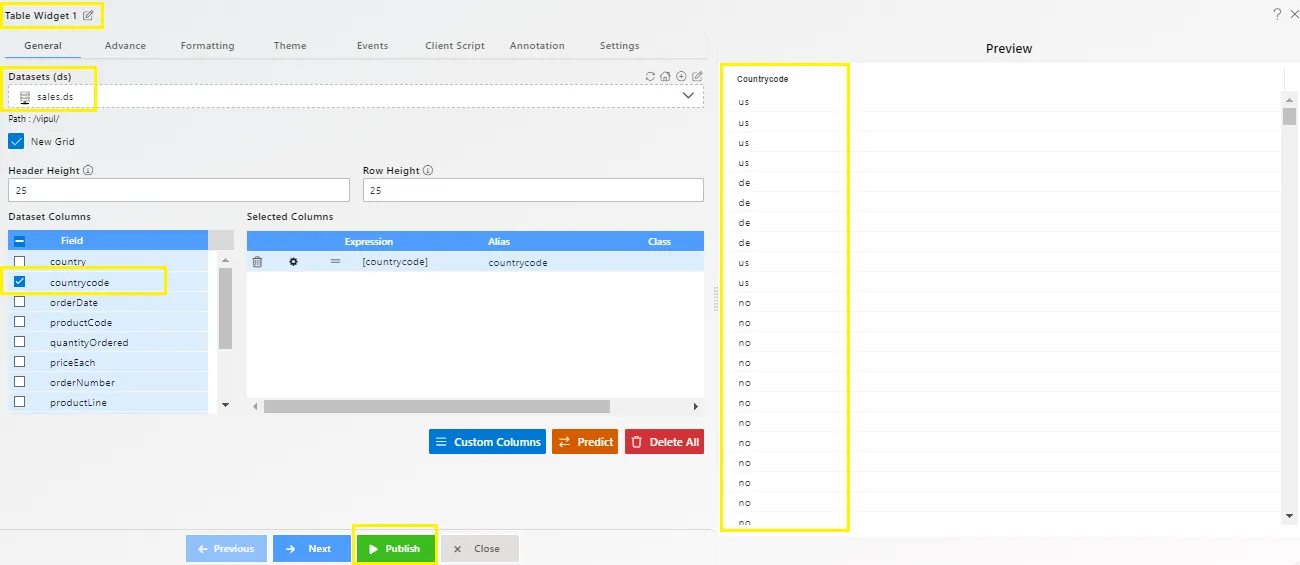Viewport: 1300px width, 565px height.
Task: Publish the table widget
Action: pyautogui.click(x=396, y=548)
